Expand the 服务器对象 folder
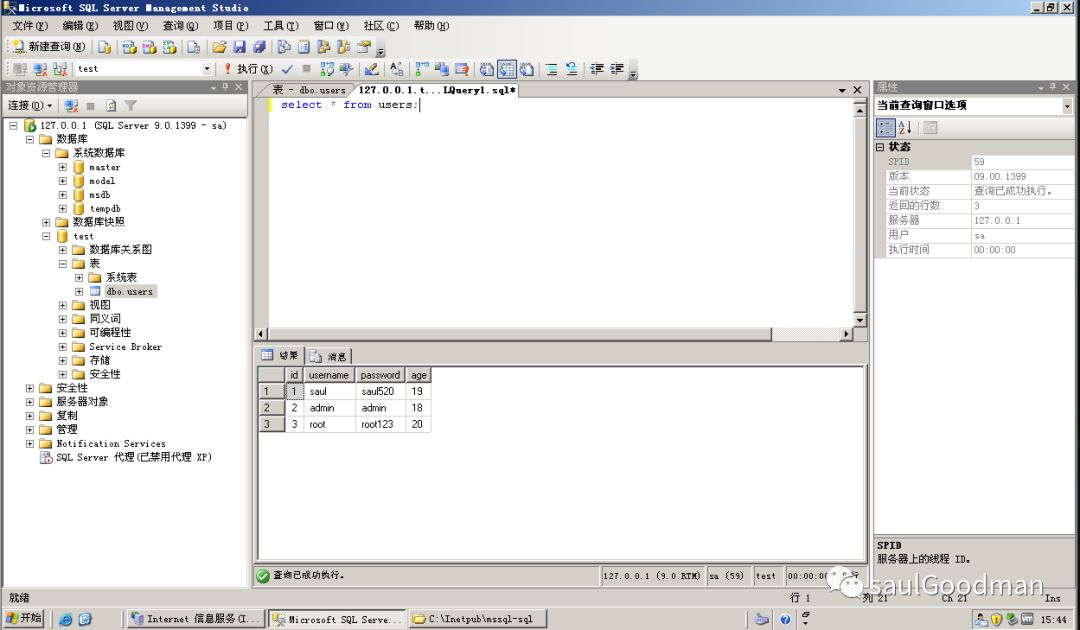This screenshot has width=1080, height=630. (30, 401)
